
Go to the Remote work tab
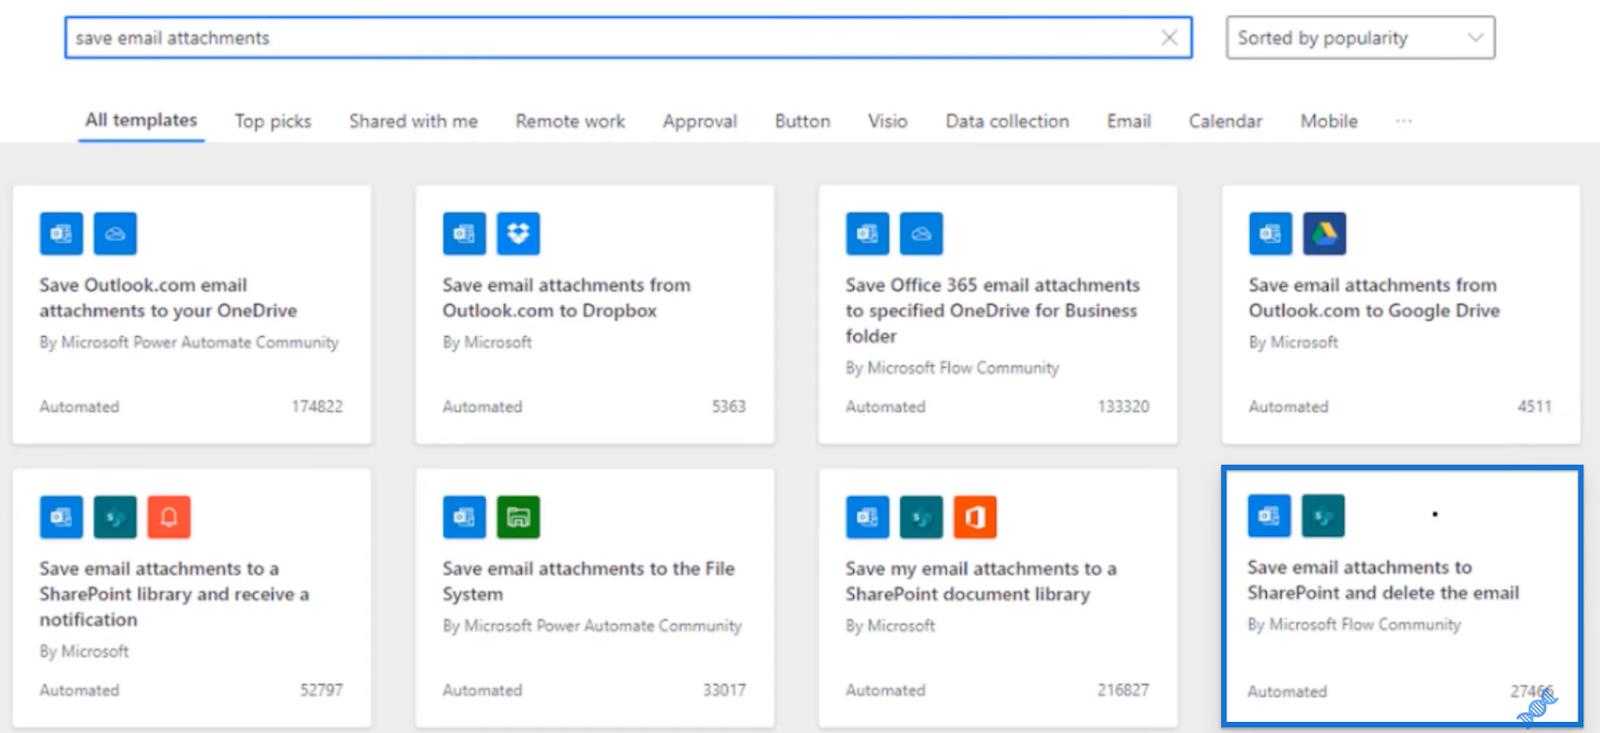(x=570, y=121)
